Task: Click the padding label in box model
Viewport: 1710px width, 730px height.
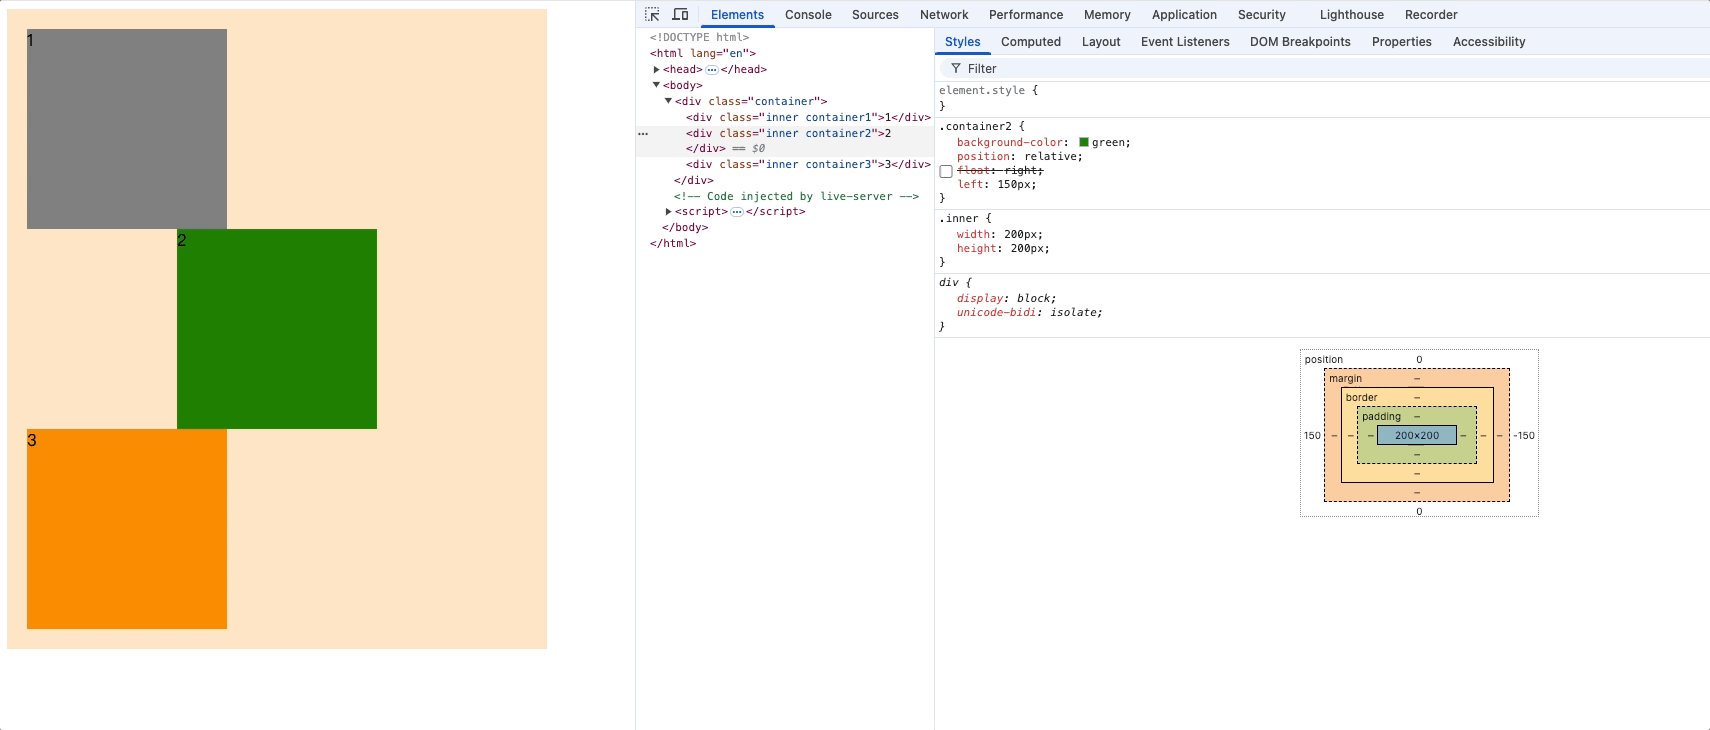Action: [1381, 416]
